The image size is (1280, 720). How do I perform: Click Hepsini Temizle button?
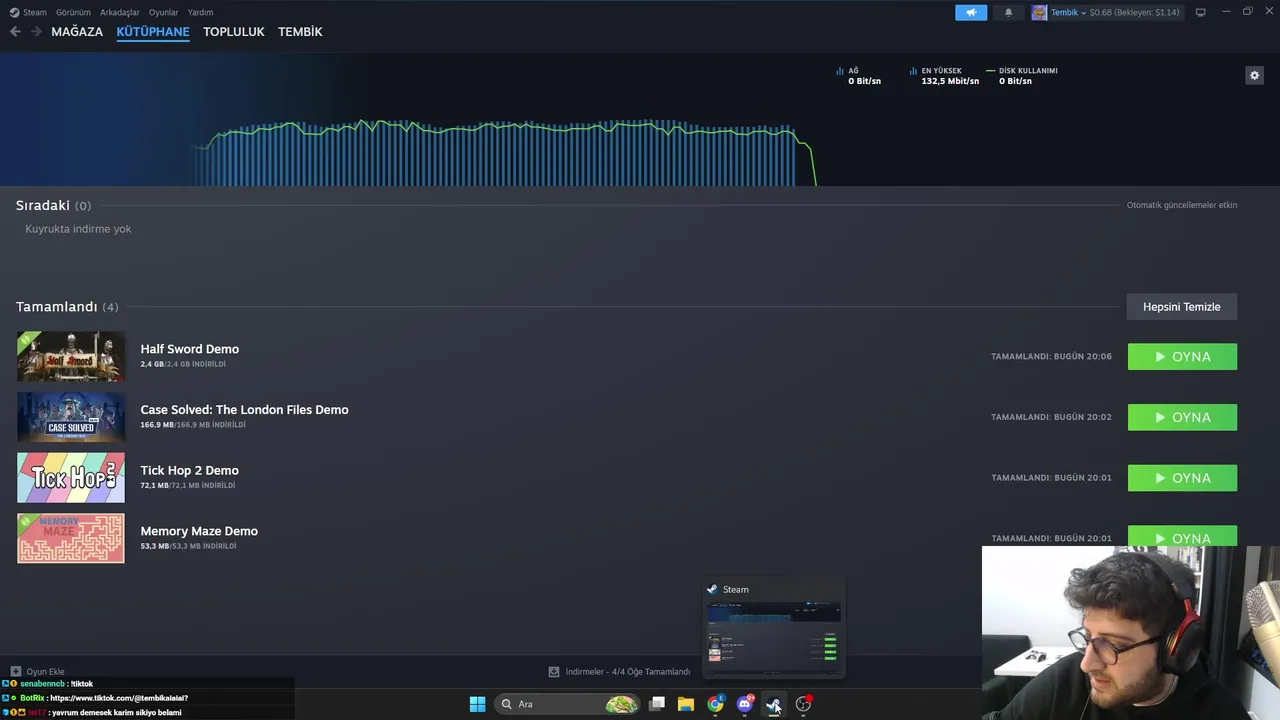pos(1182,307)
